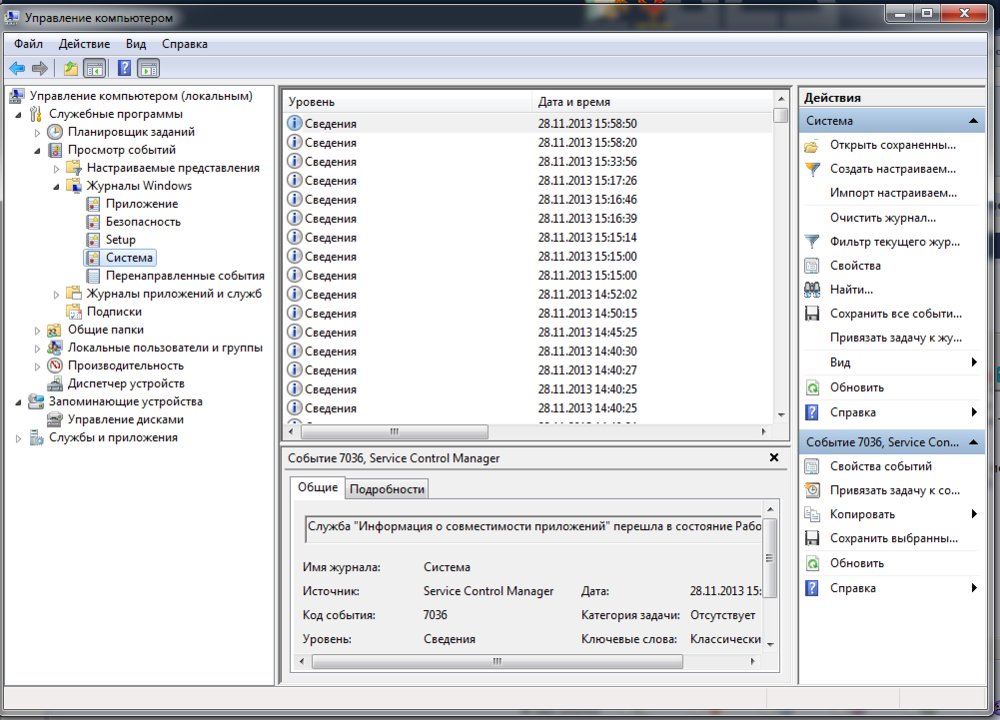Expand the Планировщик заданий node arrow
1000x720 pixels.
tap(37, 133)
